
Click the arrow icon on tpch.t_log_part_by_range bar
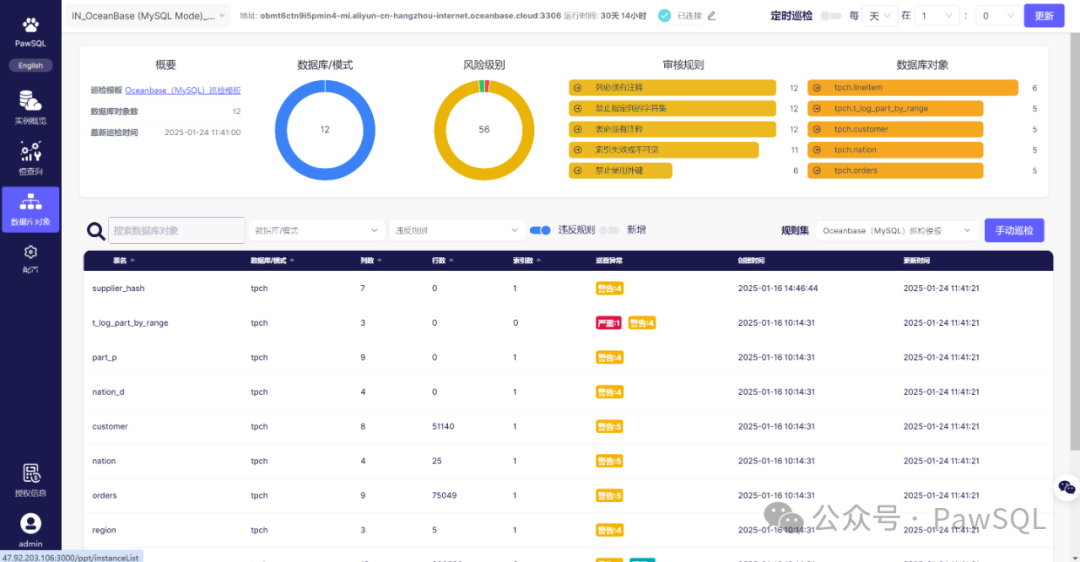817,109
